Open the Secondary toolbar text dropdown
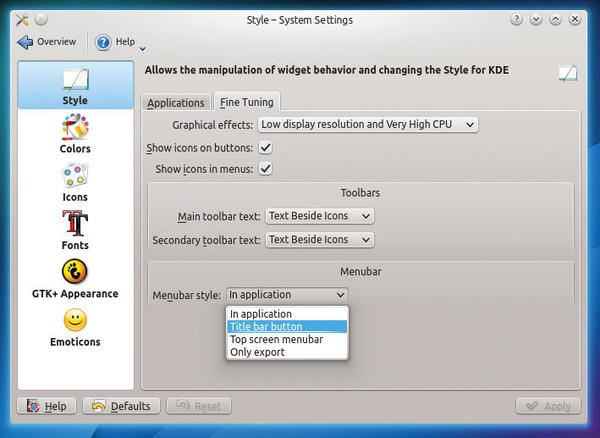Screen dimensions: 600x438 point(320,240)
